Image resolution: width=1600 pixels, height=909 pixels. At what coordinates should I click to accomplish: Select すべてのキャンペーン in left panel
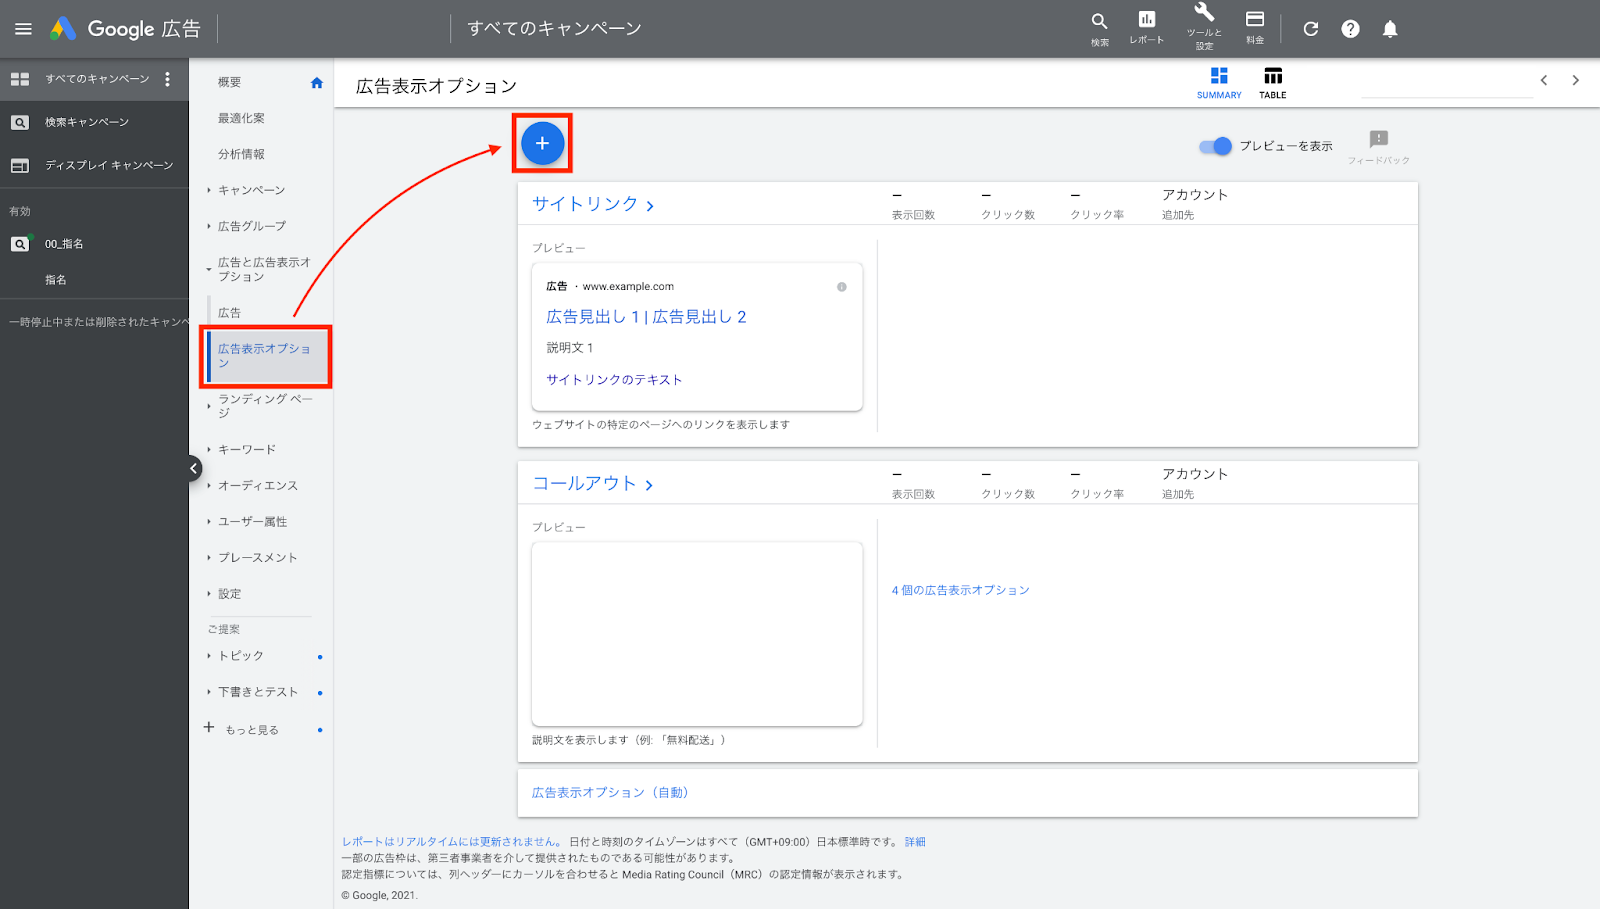pyautogui.click(x=95, y=79)
